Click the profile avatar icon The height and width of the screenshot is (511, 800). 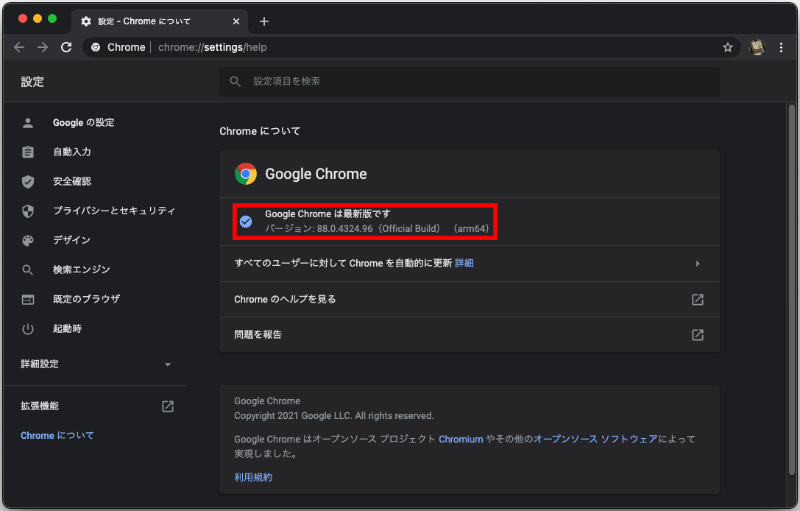point(757,47)
